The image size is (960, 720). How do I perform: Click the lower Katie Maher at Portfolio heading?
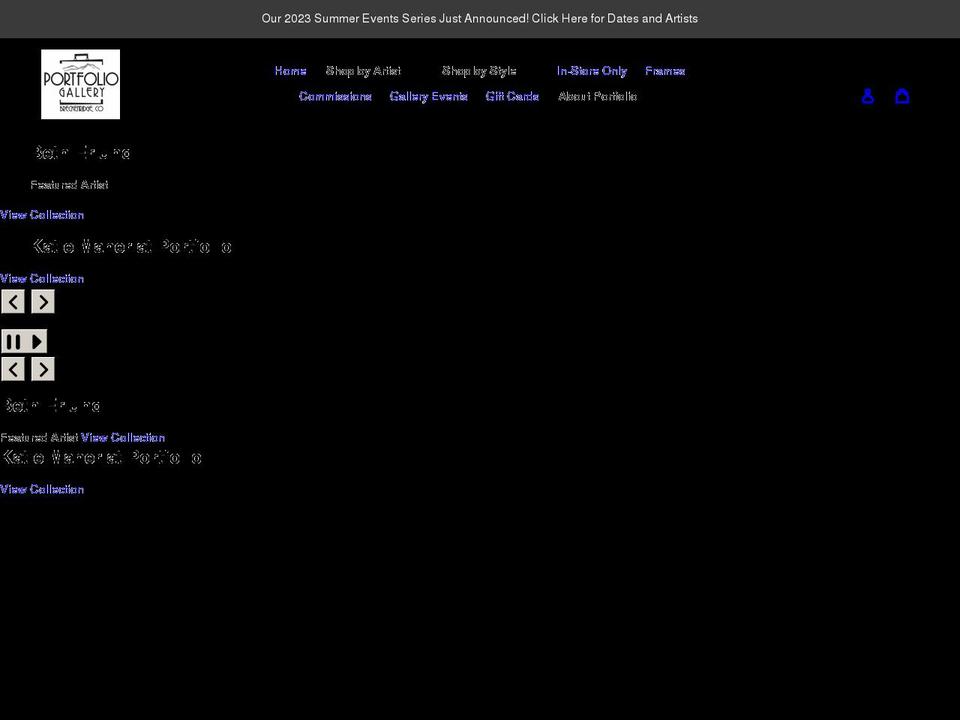click(x=102, y=457)
